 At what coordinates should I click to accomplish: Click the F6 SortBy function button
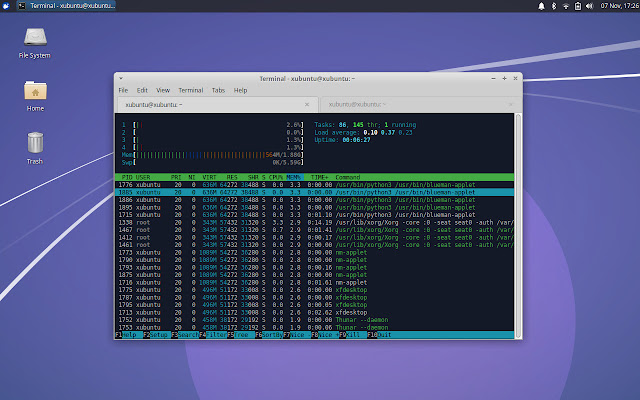269,335
